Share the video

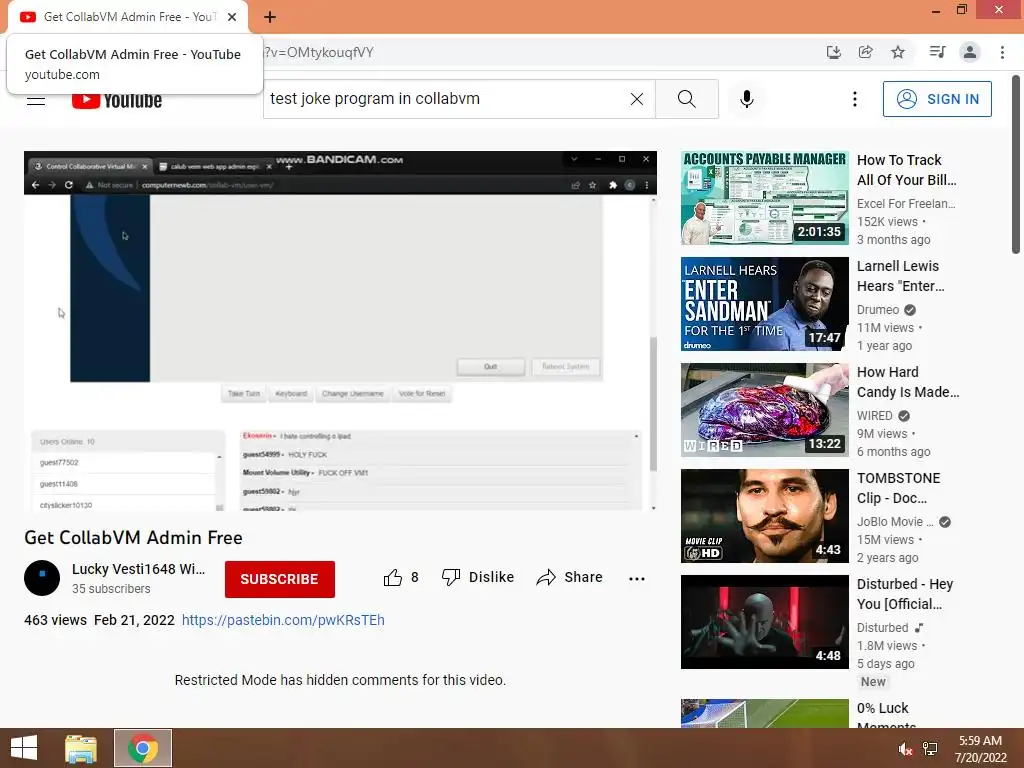coord(569,577)
